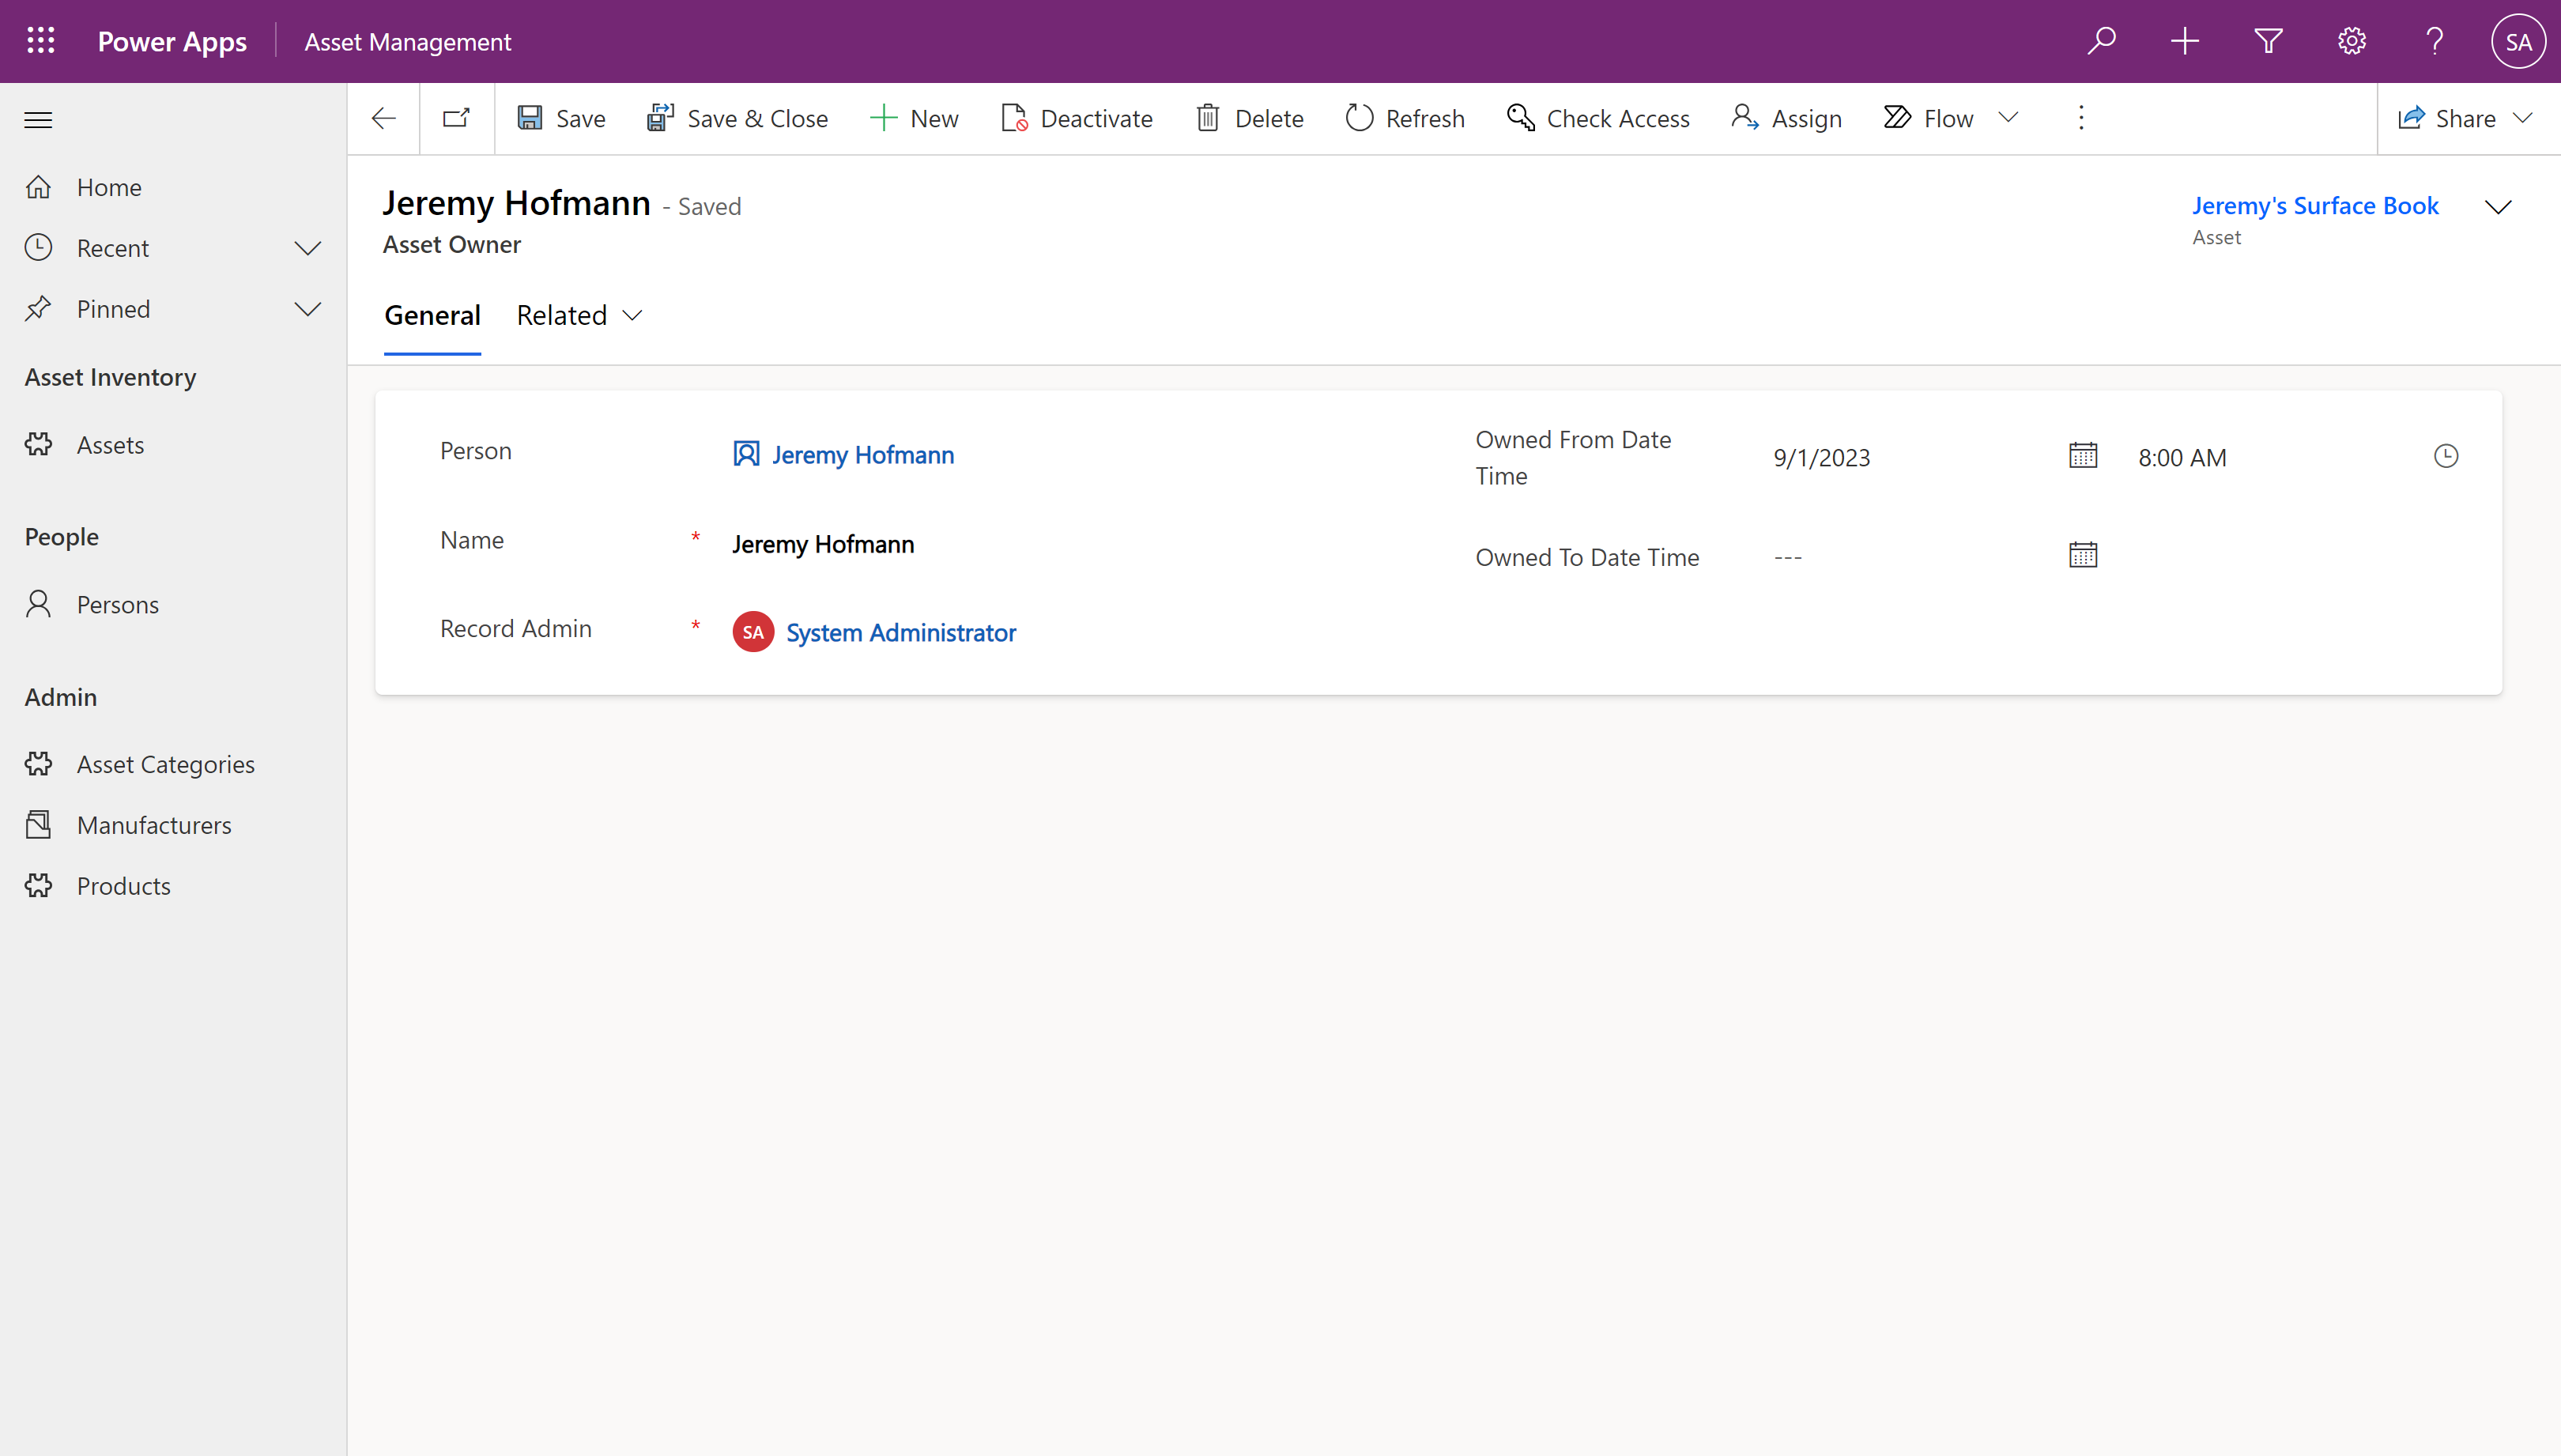Open the settings gear
The width and height of the screenshot is (2561, 1456).
(2352, 41)
